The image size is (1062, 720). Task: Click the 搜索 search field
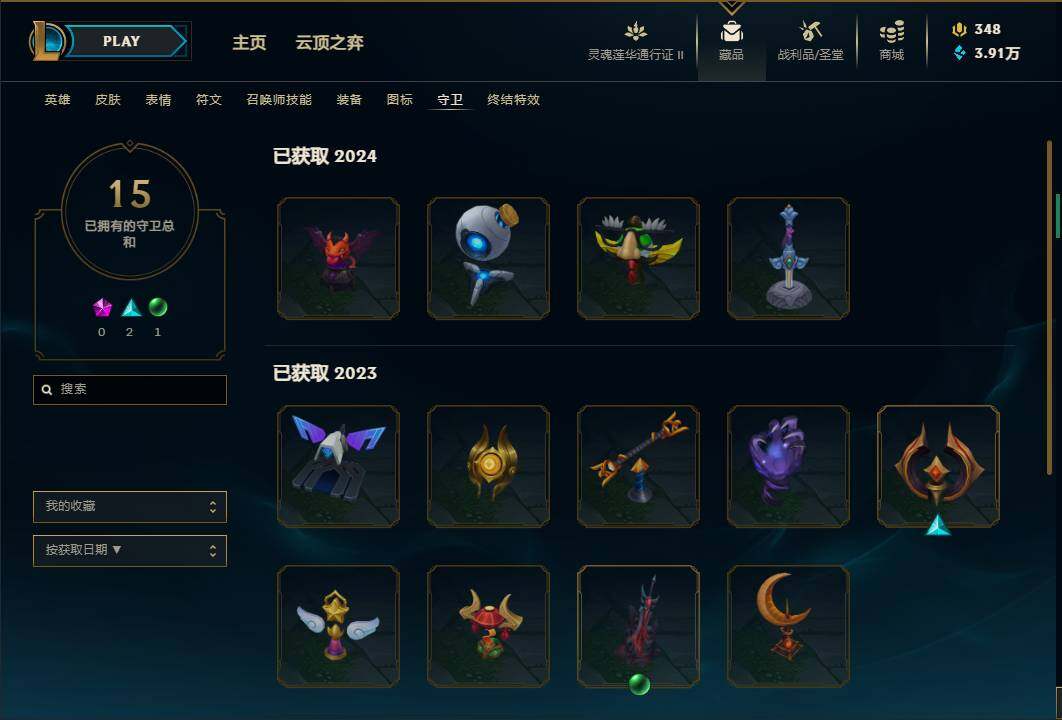click(130, 390)
